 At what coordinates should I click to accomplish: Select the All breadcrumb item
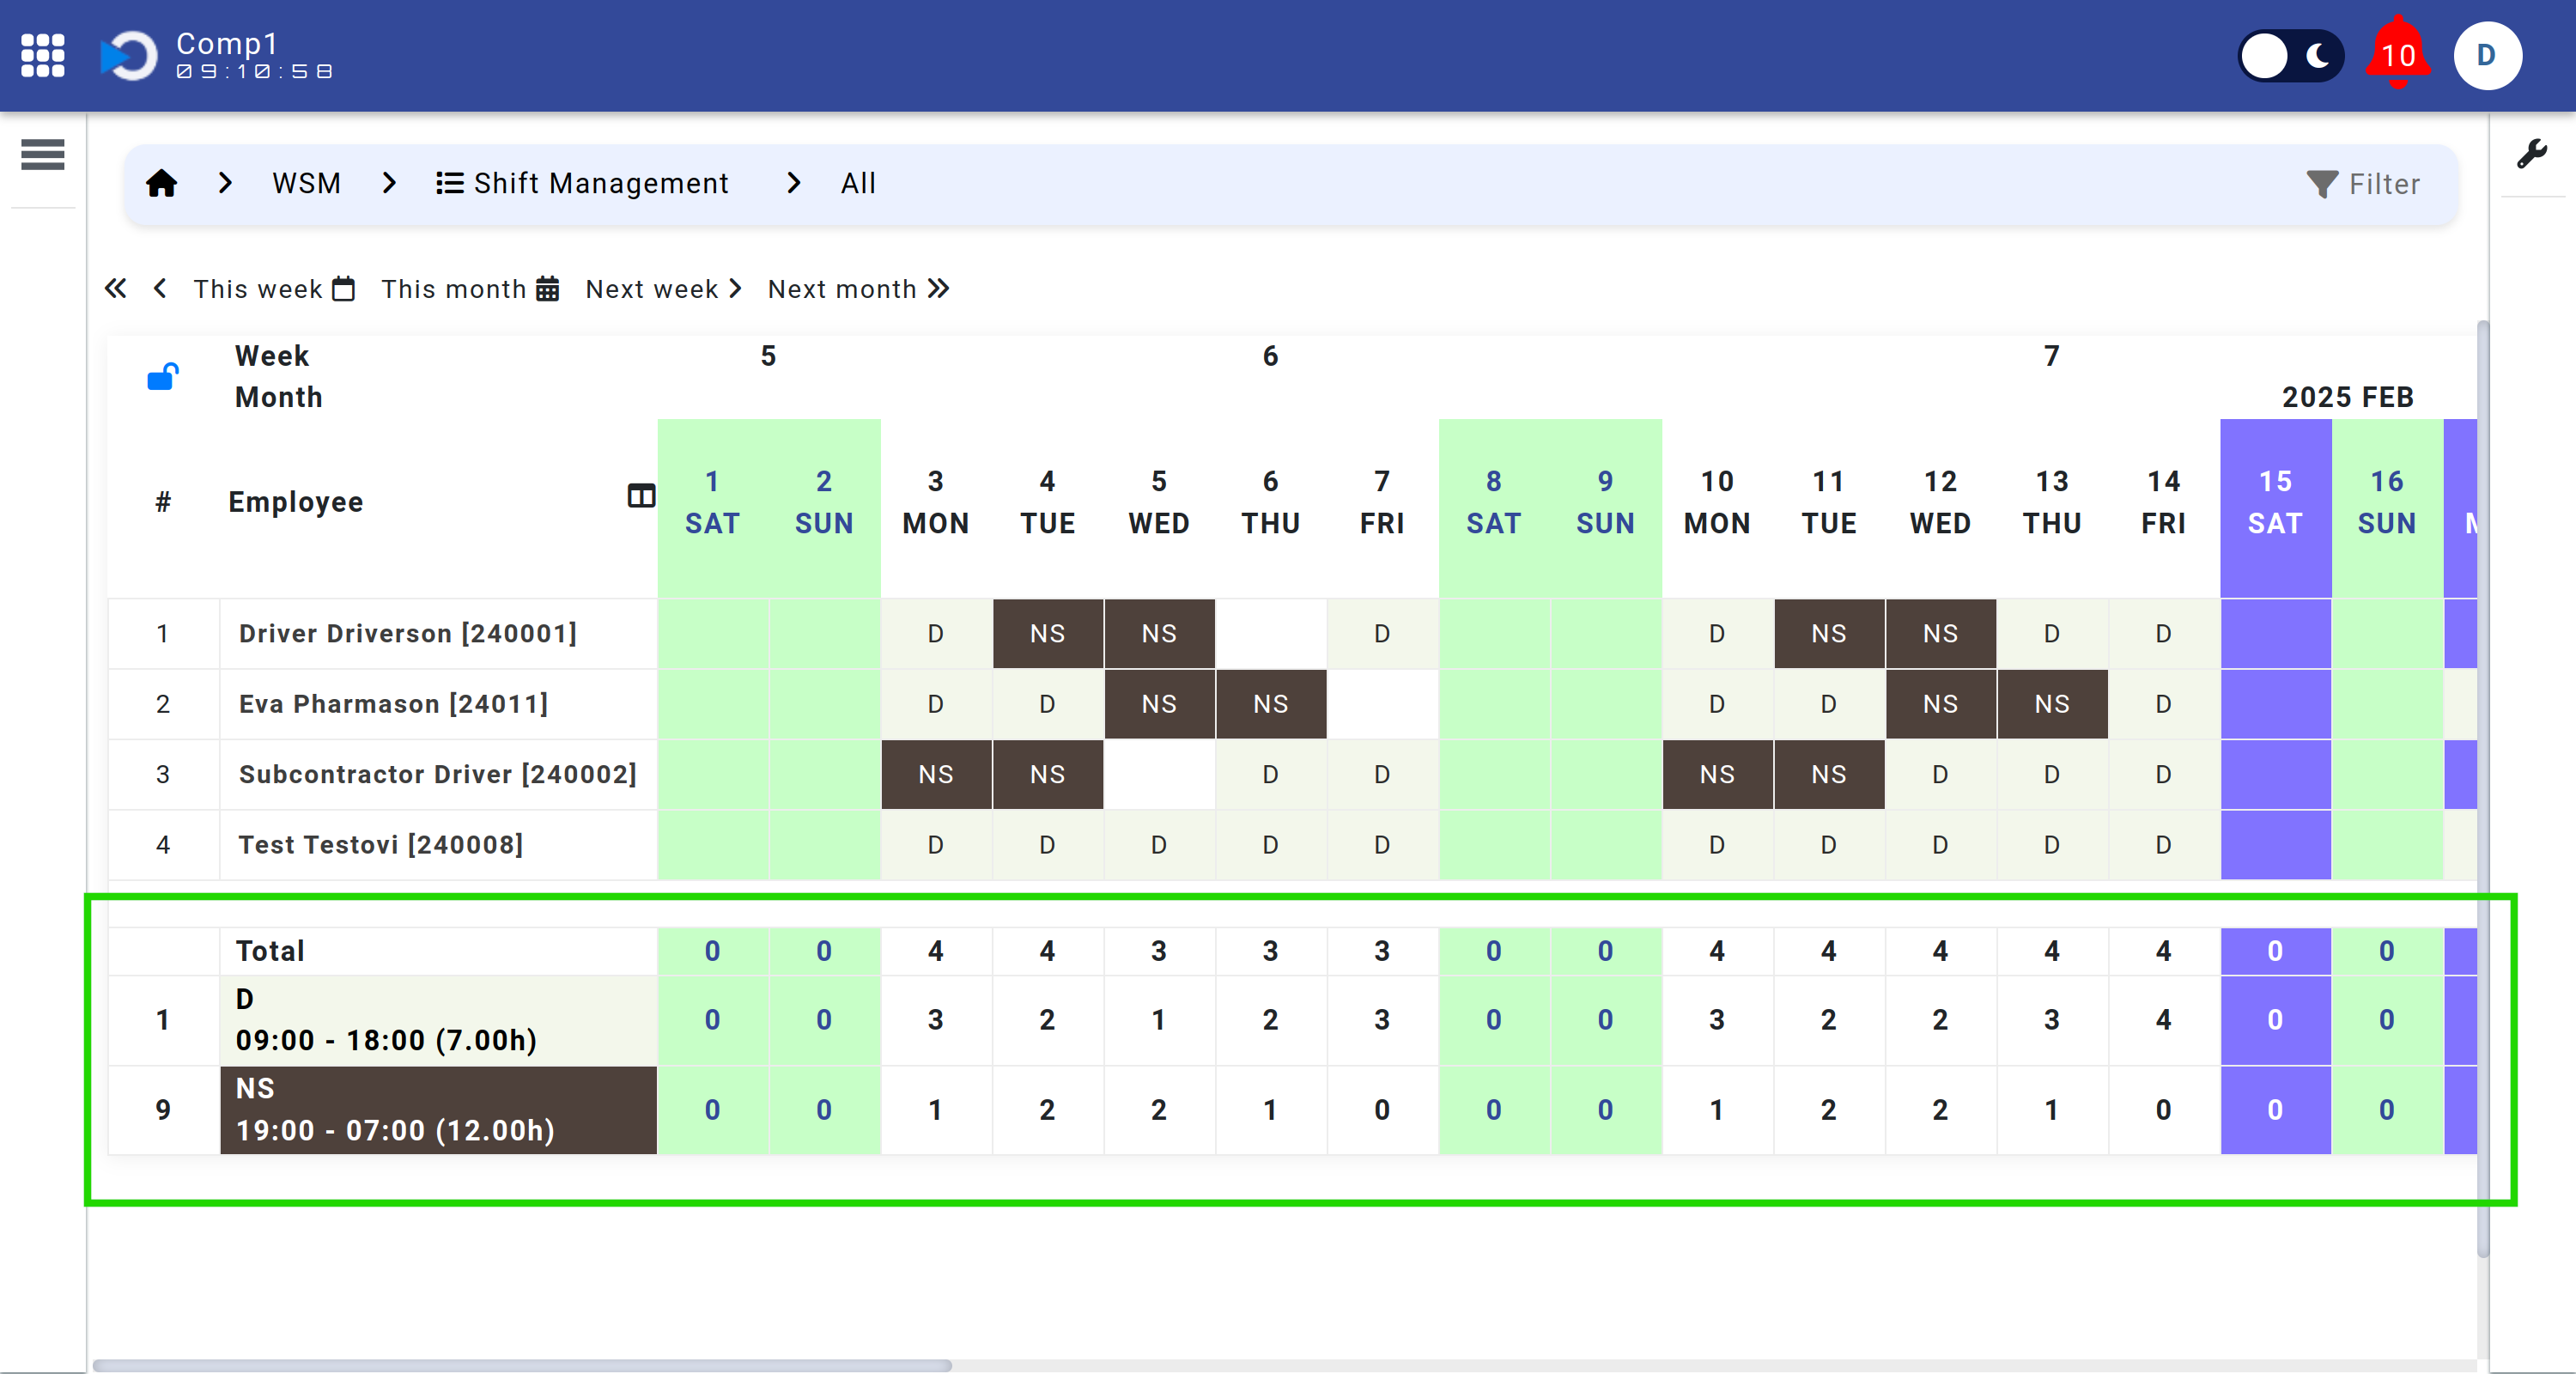pos(858,183)
